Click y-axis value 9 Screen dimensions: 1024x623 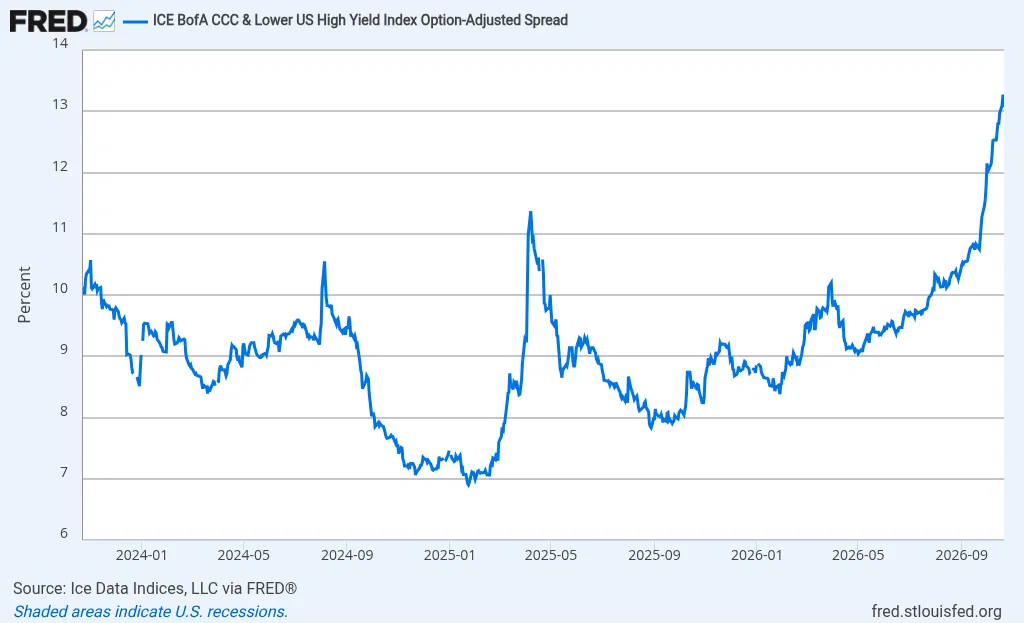coord(64,350)
